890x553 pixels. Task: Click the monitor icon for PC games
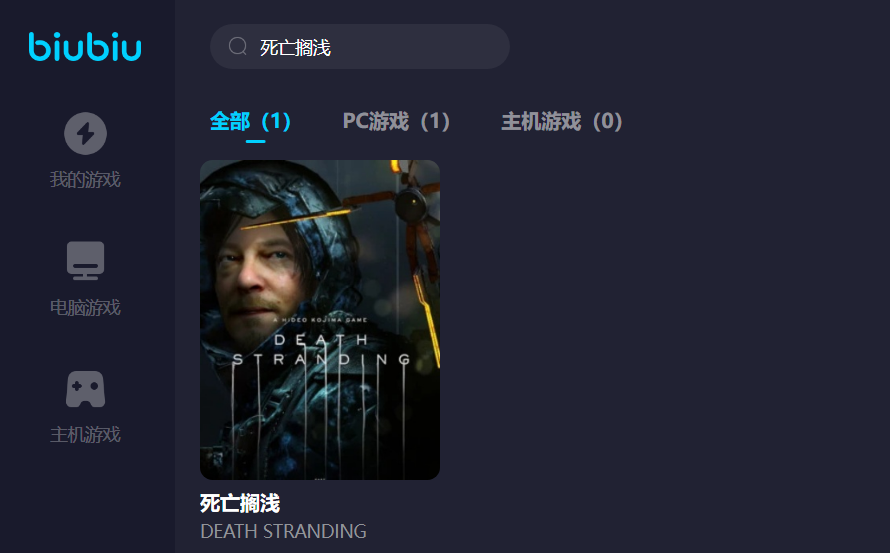click(85, 261)
